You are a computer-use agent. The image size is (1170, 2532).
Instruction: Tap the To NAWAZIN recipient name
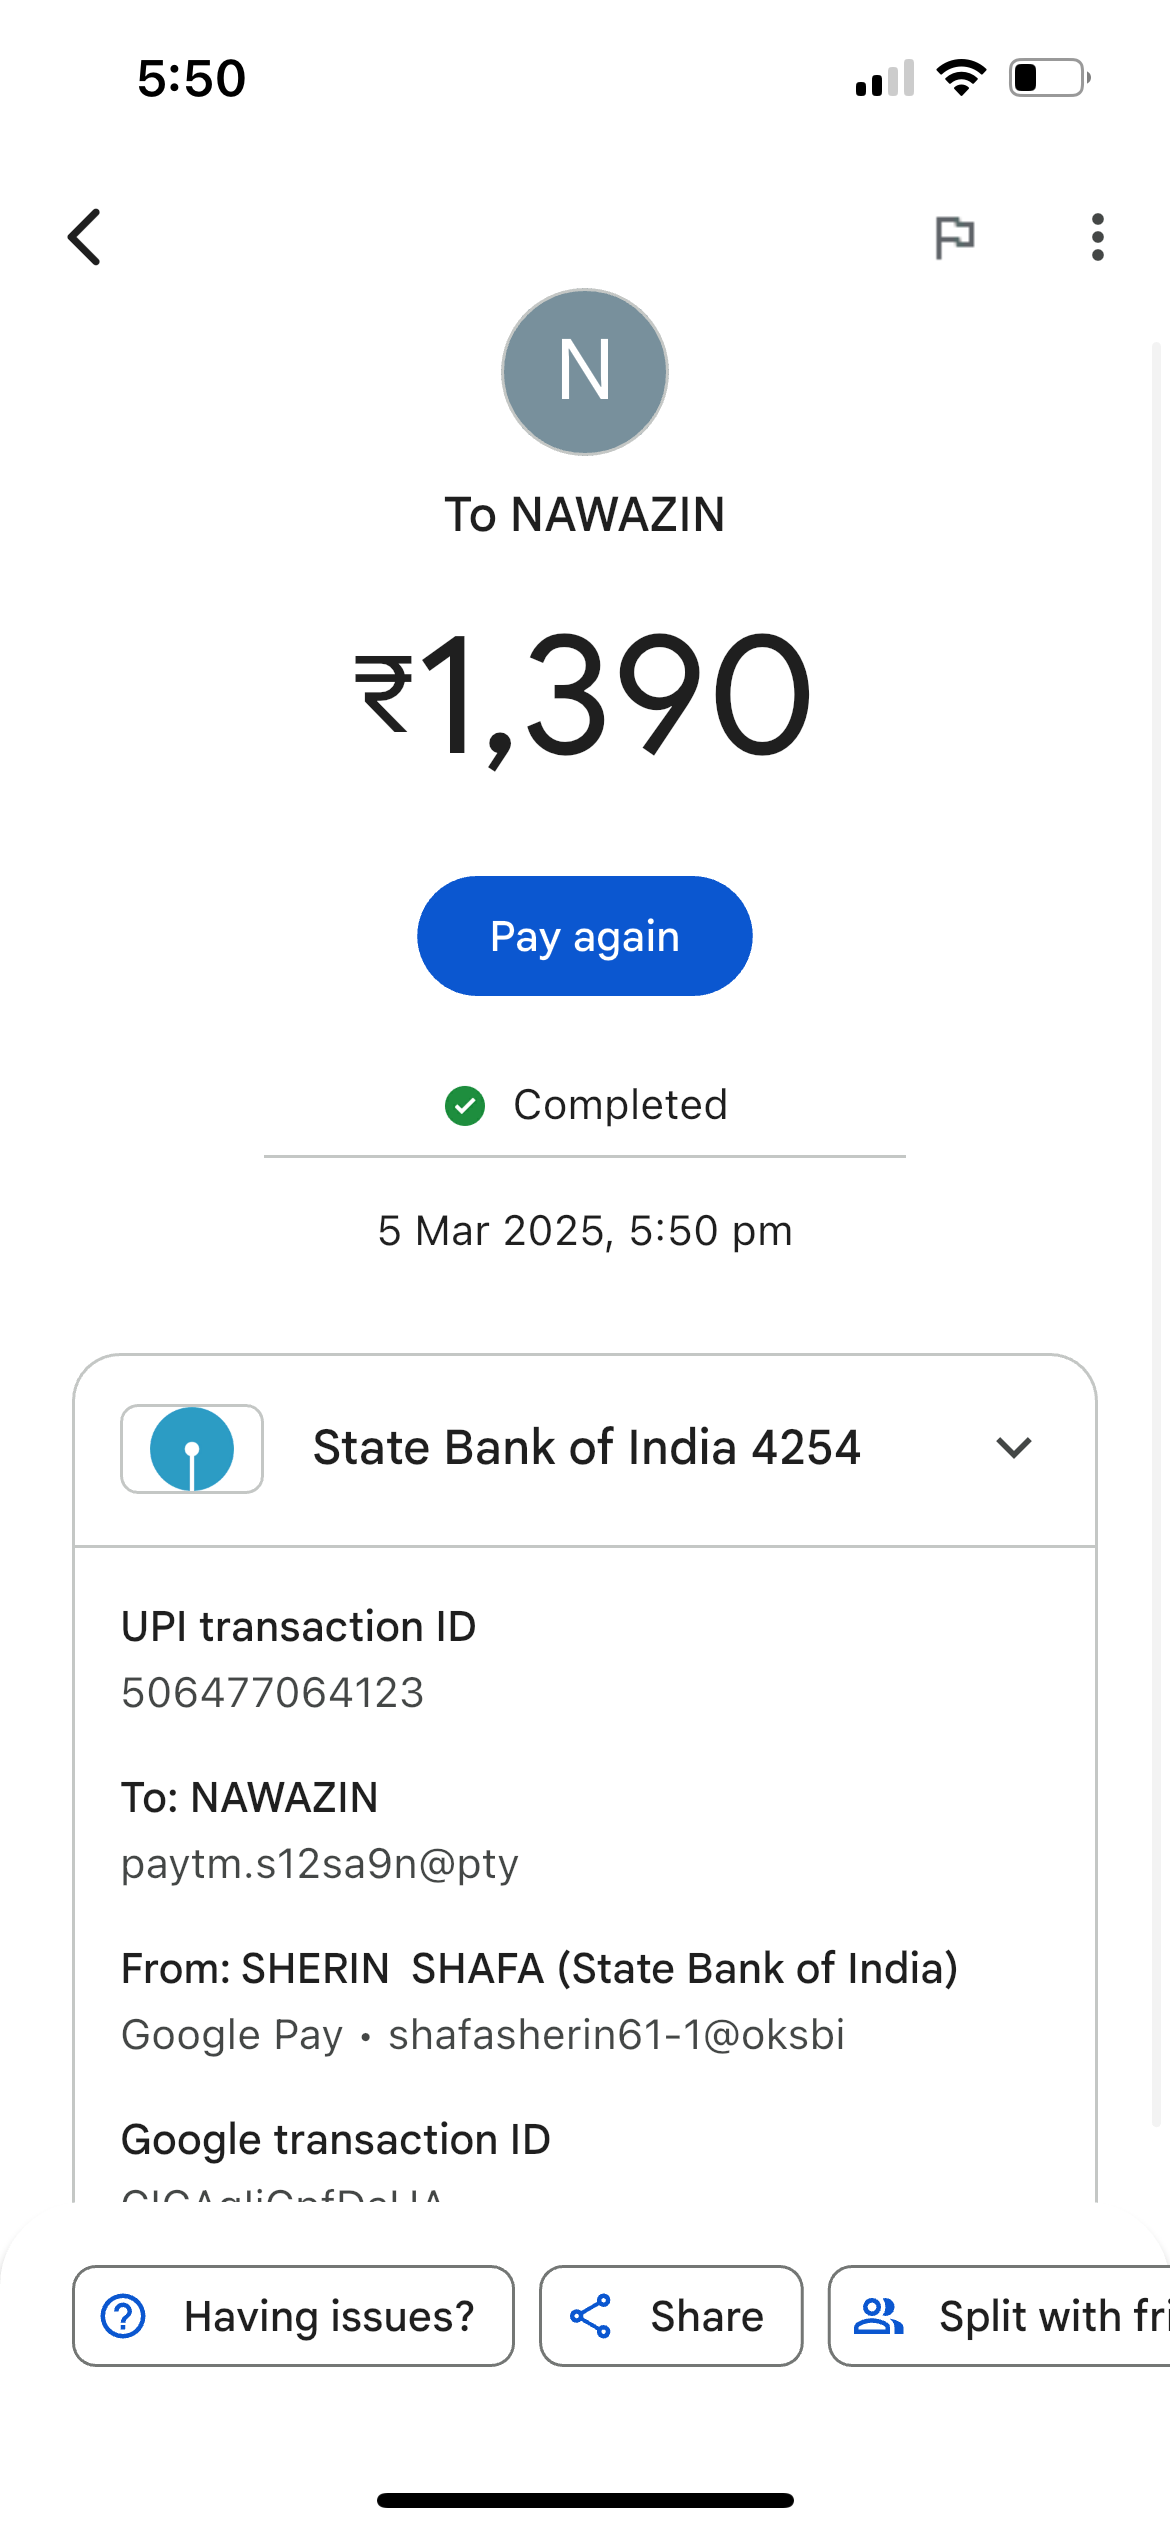coord(585,515)
